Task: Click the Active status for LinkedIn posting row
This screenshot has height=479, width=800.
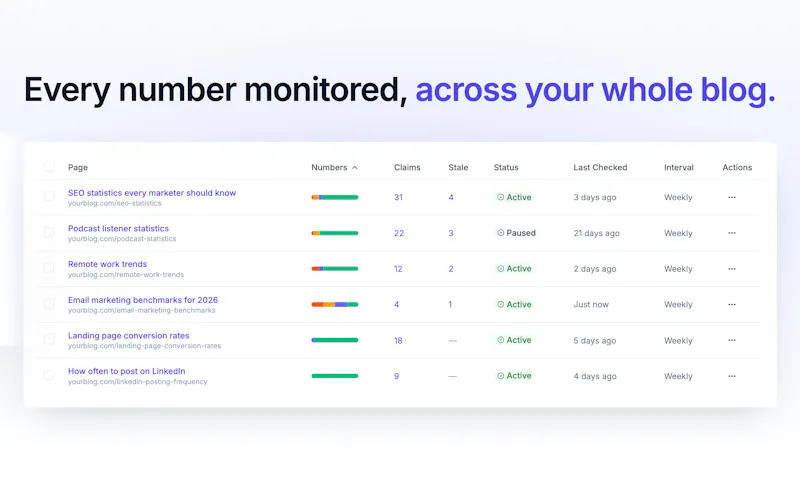Action: click(x=514, y=376)
